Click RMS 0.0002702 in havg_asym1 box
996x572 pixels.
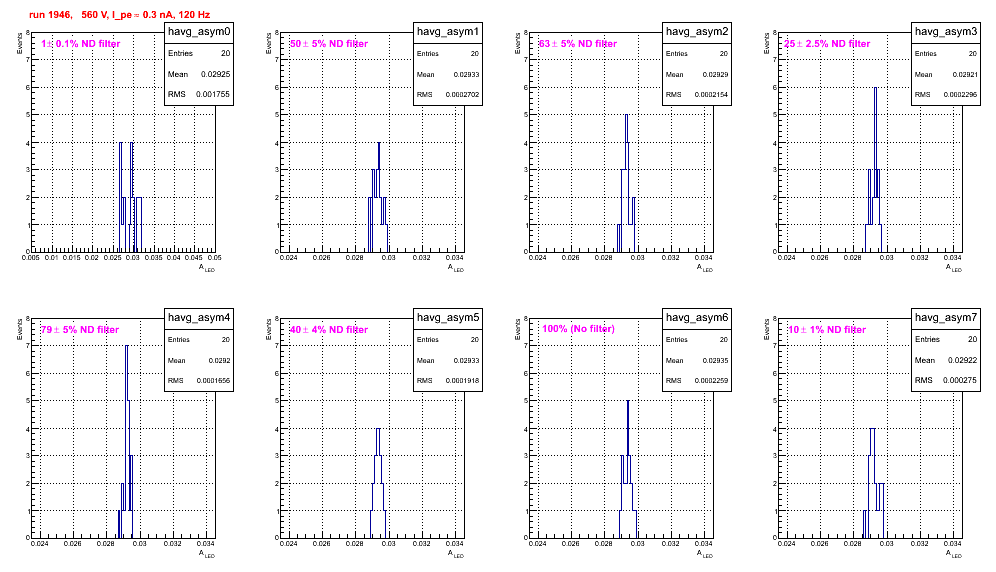pos(448,94)
